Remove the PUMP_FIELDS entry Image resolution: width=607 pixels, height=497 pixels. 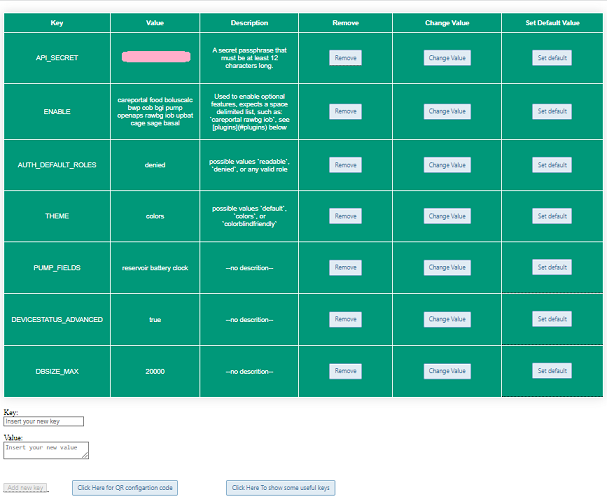(345, 268)
